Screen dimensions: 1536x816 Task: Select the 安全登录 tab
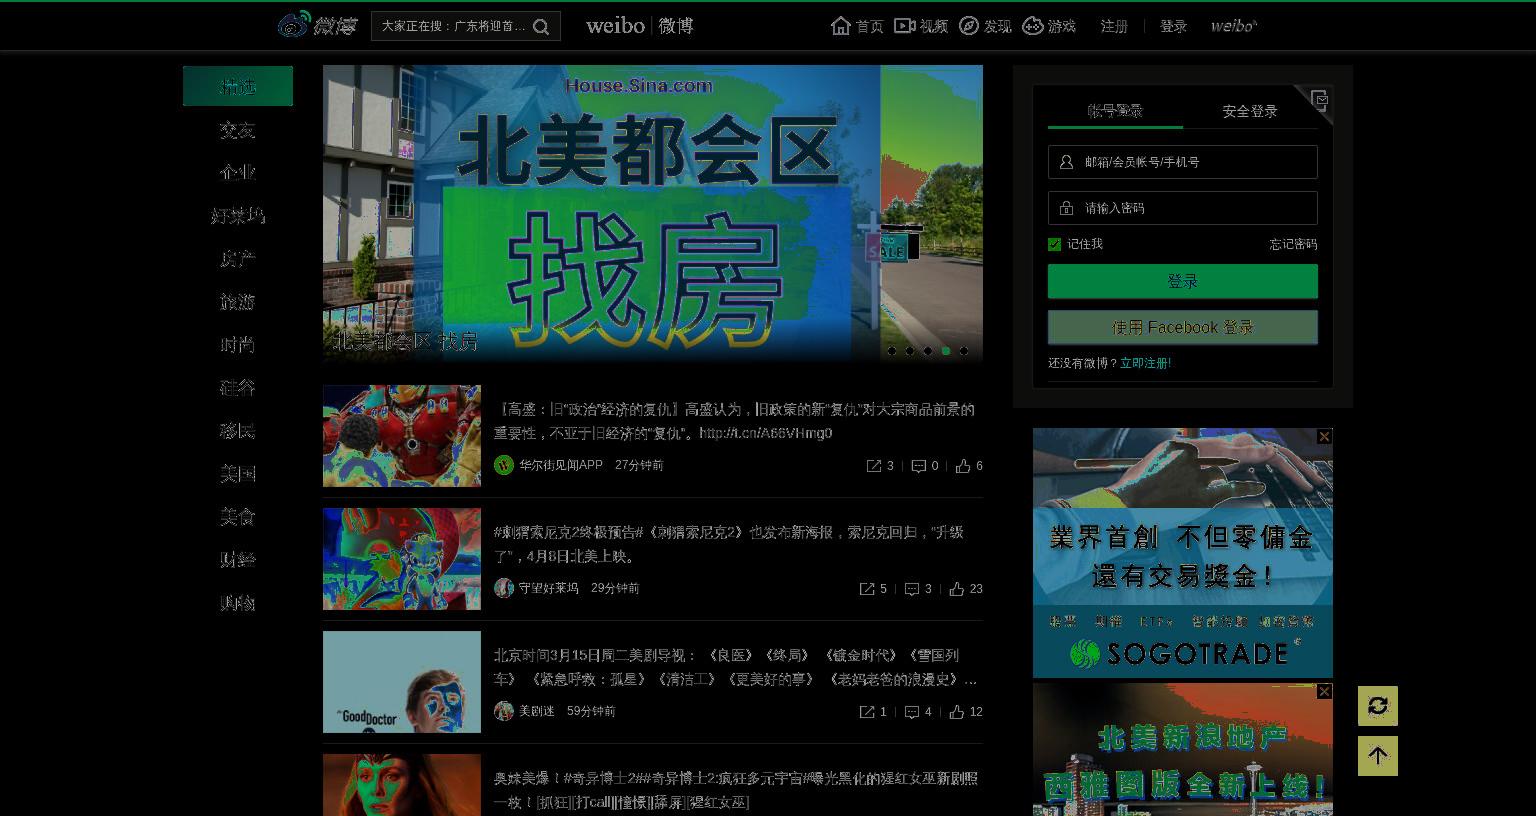1250,111
